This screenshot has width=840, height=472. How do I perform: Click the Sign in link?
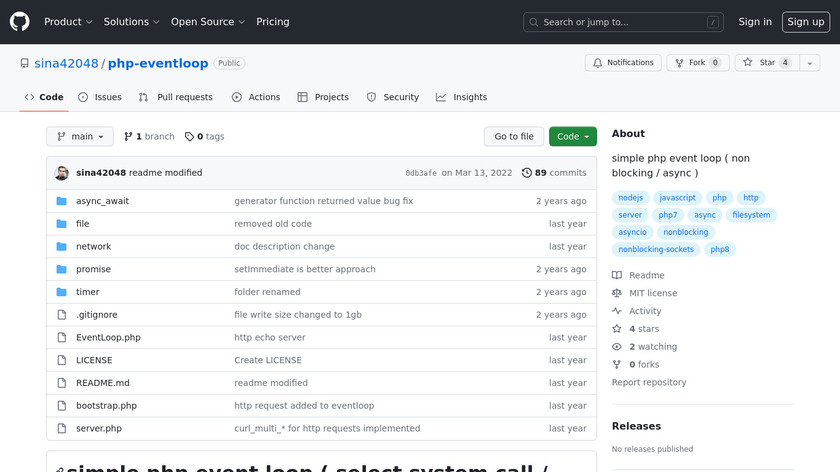pos(755,22)
